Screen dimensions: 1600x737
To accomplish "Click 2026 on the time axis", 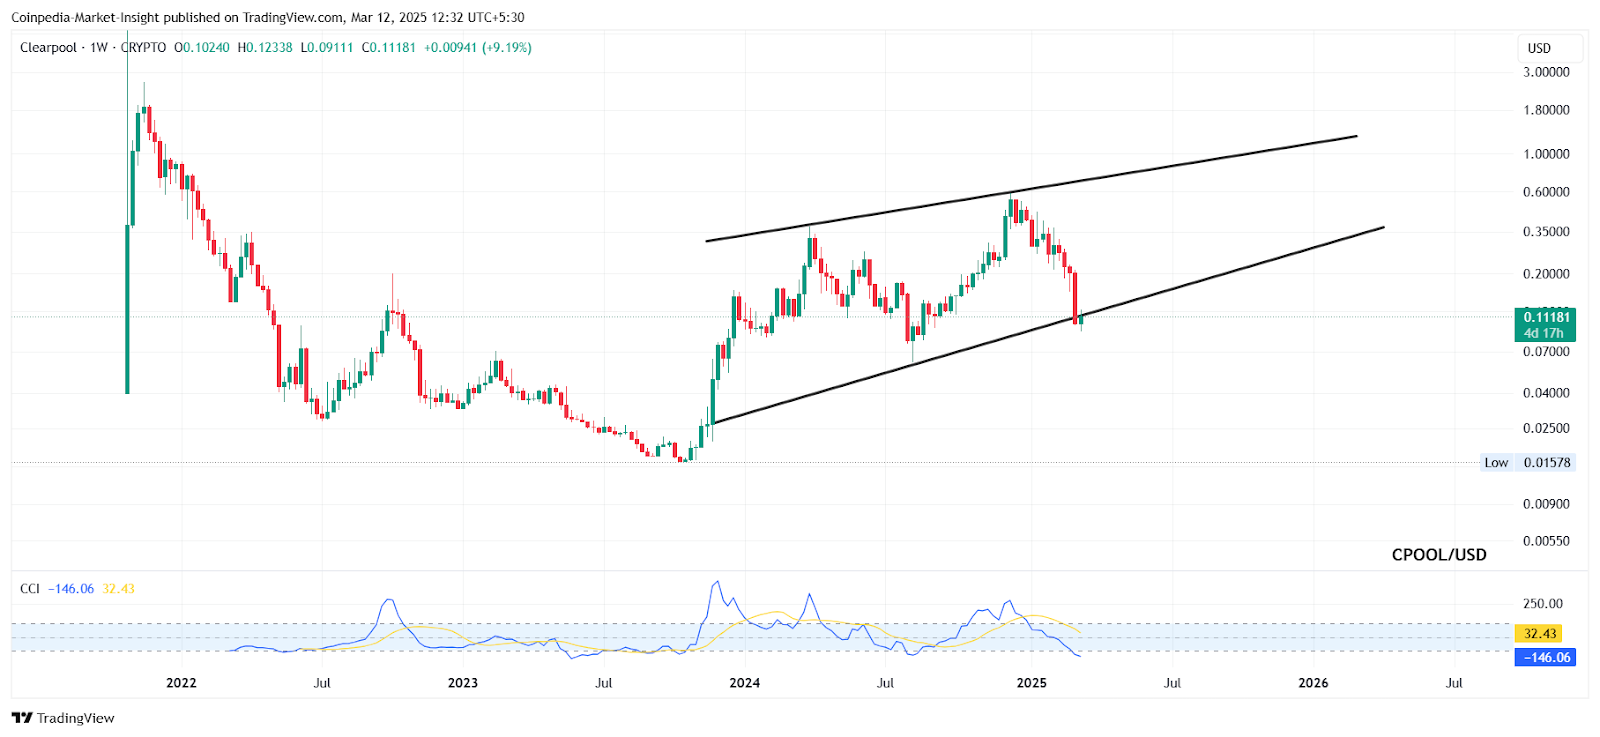I will pyautogui.click(x=1313, y=683).
